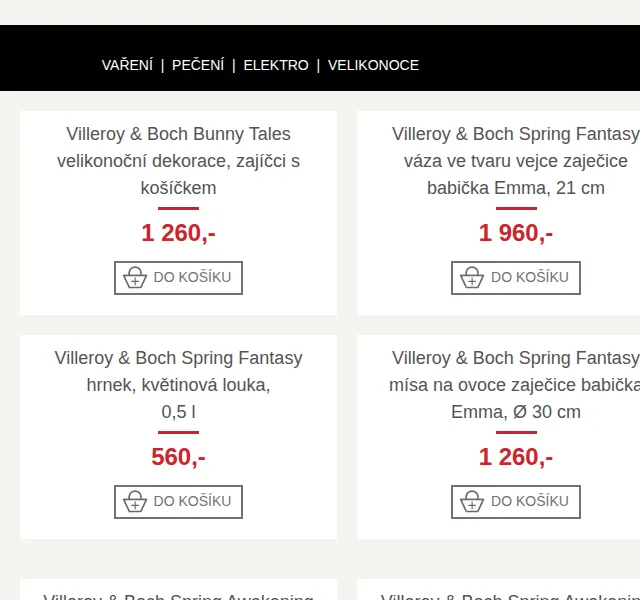Image resolution: width=640 pixels, height=600 pixels.
Task: Select ELEKTRO in the black navigation bar
Action: pyautogui.click(x=276, y=65)
